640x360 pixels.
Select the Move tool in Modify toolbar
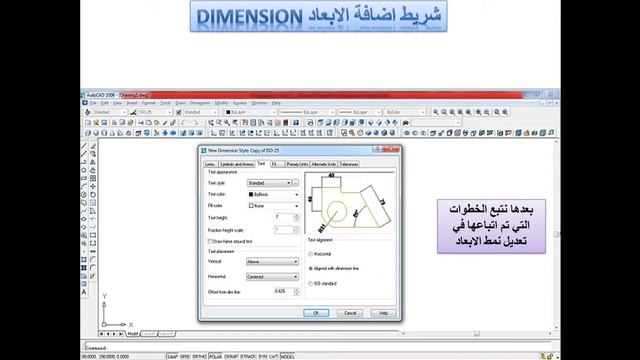click(93, 187)
